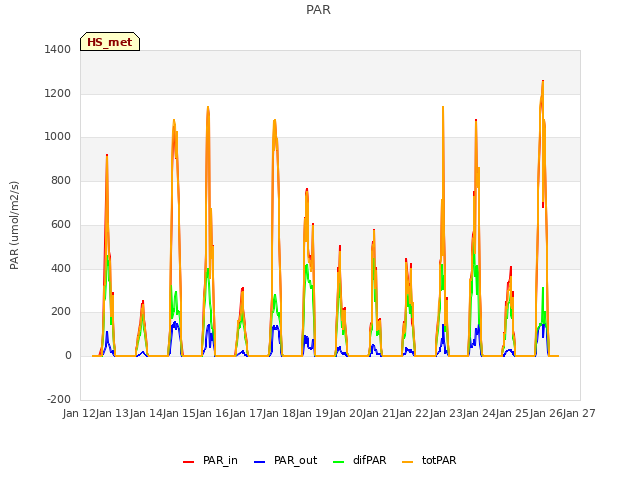
Task: Click the 600 y-axis label
Action: tap(61, 224)
